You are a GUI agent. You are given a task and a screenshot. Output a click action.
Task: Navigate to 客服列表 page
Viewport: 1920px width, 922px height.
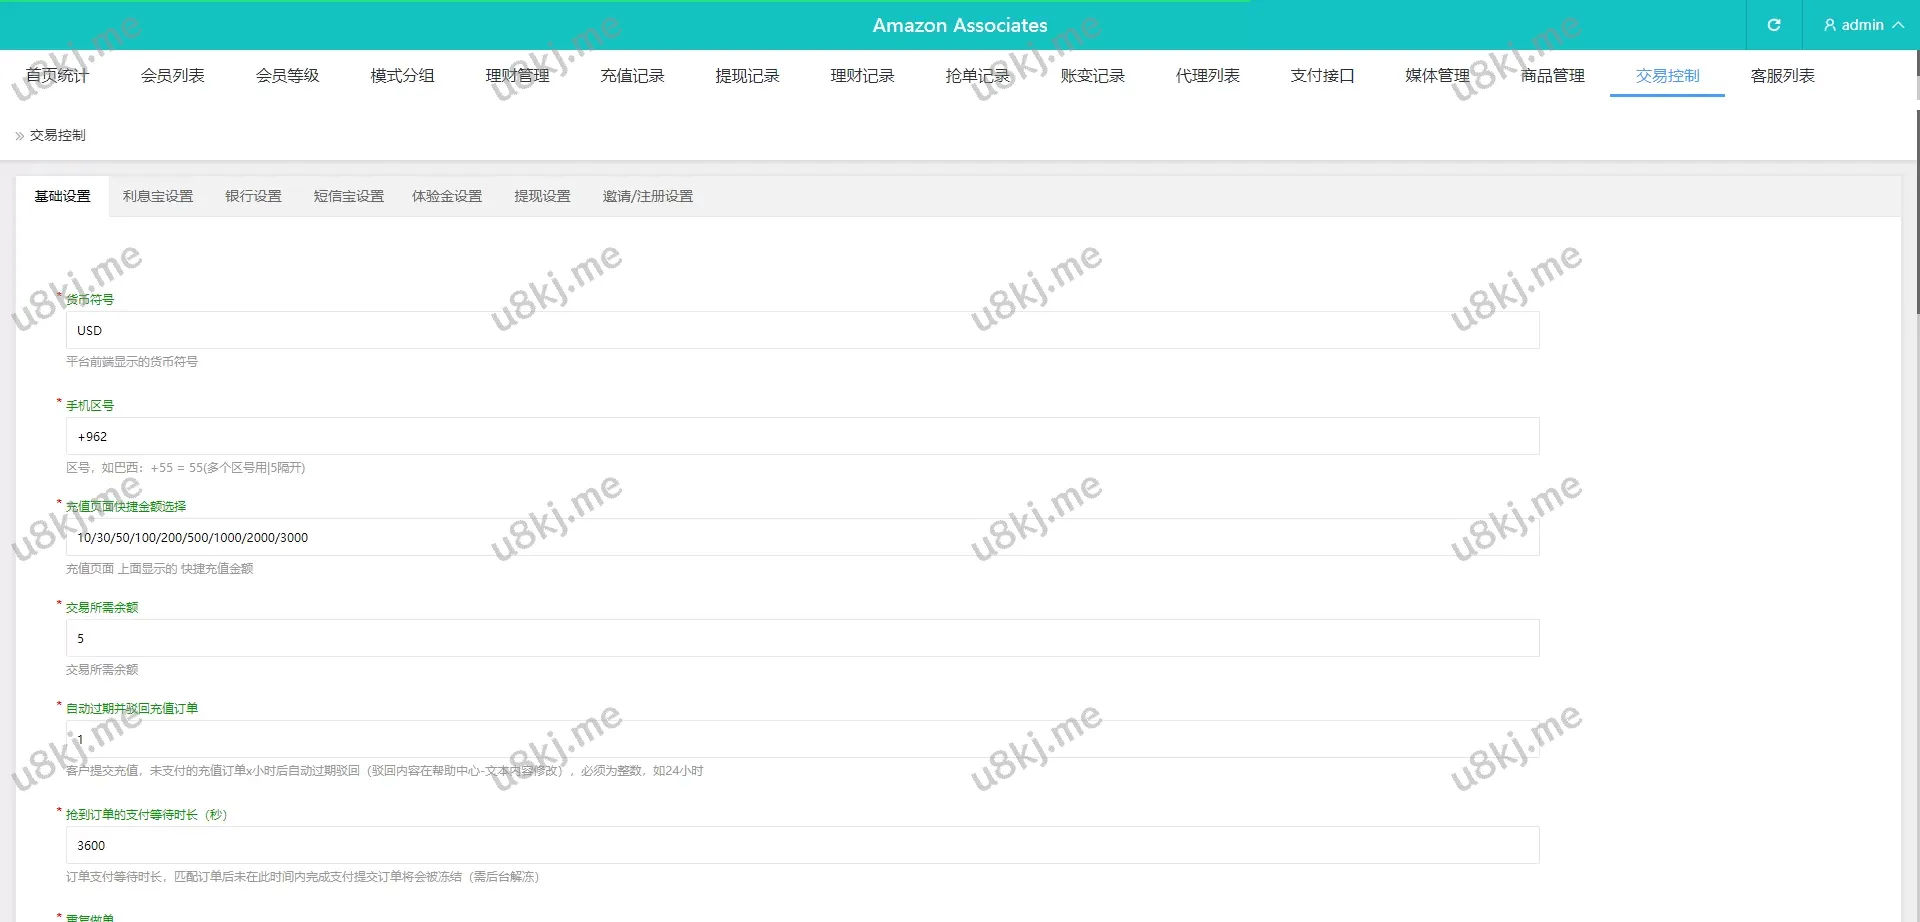pos(1782,76)
